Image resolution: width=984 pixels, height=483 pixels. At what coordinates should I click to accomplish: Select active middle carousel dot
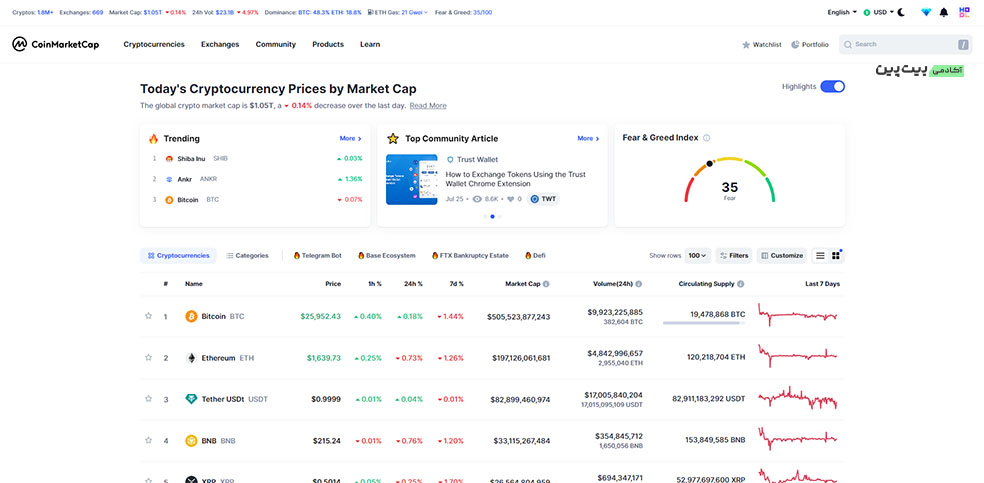[492, 216]
